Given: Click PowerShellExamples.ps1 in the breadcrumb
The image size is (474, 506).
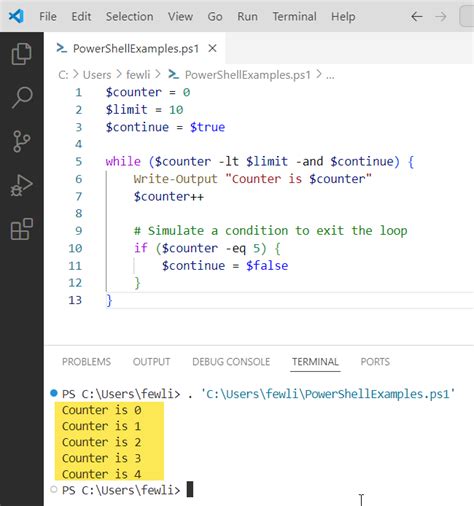Looking at the screenshot, I should 248,75.
